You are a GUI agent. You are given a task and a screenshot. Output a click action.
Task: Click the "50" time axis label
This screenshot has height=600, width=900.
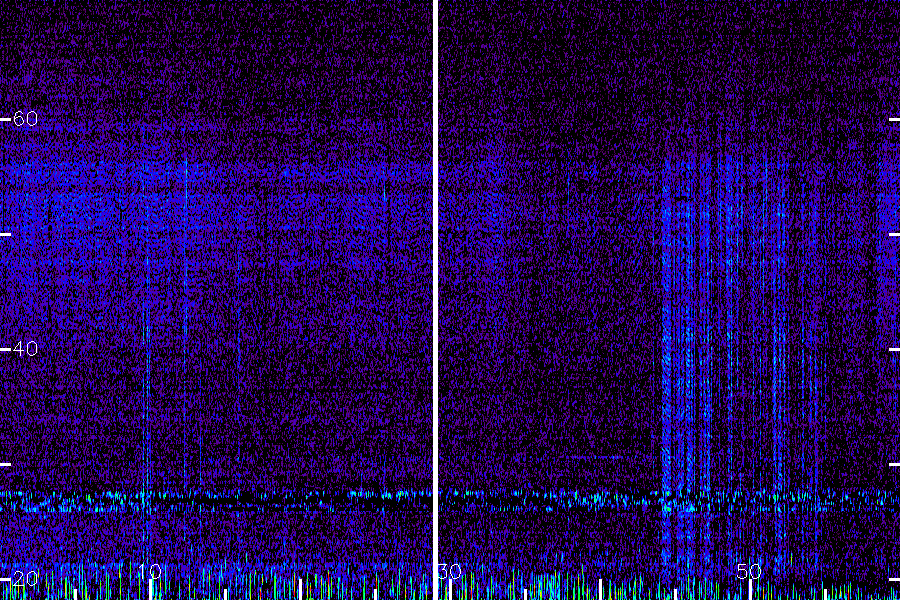point(749,571)
